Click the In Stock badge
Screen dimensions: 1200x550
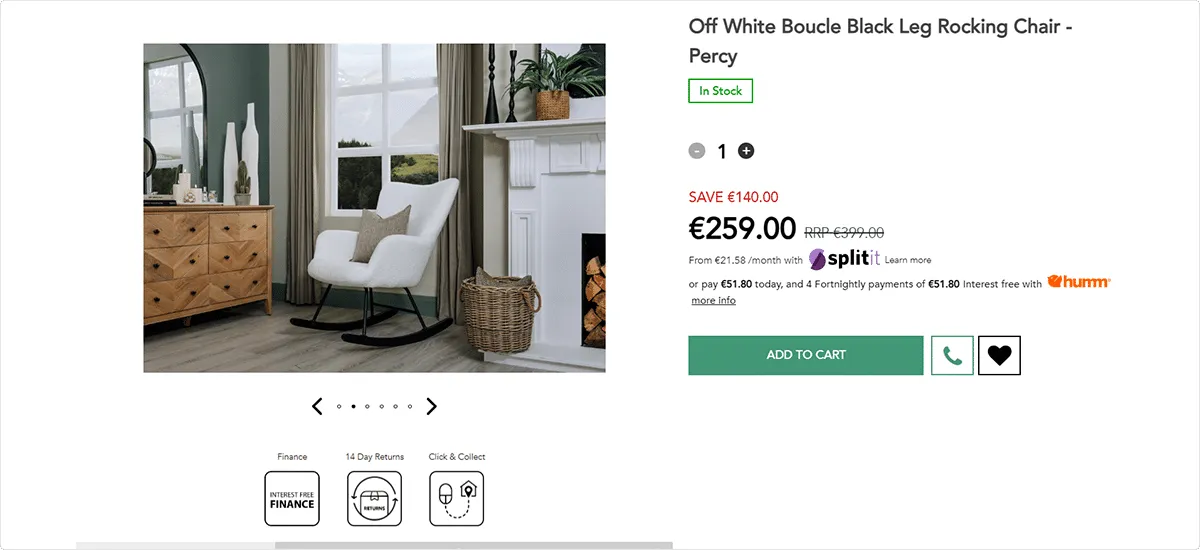720,91
